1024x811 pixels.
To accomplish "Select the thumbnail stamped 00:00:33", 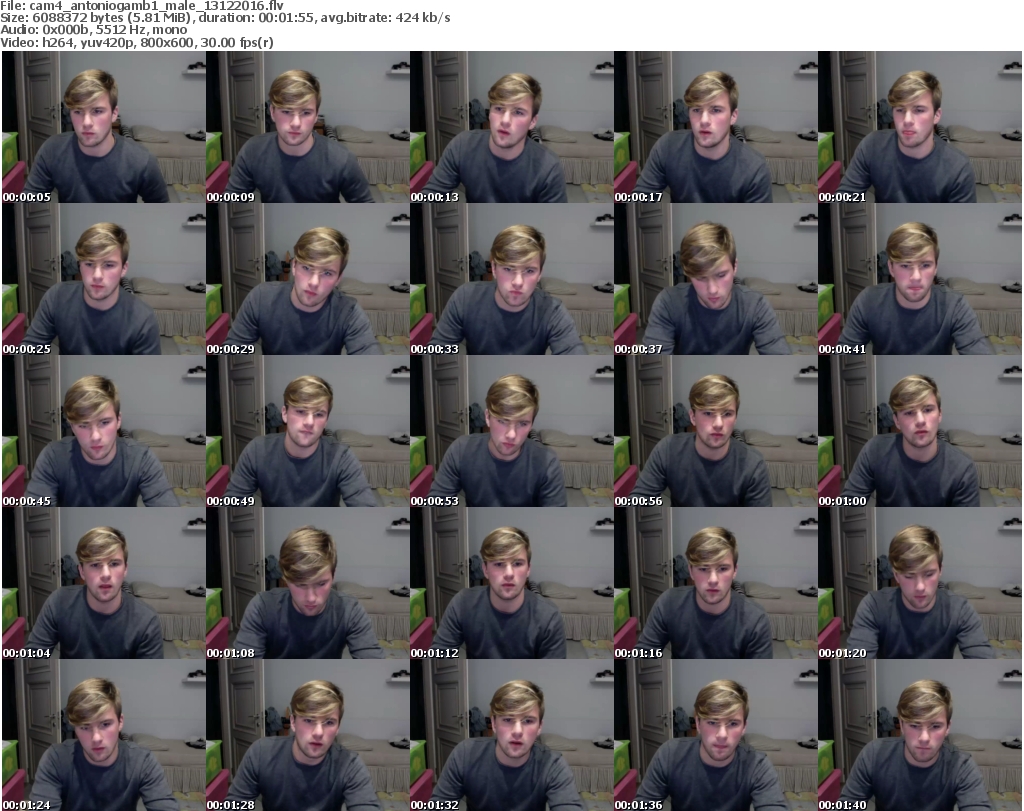I will [512, 279].
